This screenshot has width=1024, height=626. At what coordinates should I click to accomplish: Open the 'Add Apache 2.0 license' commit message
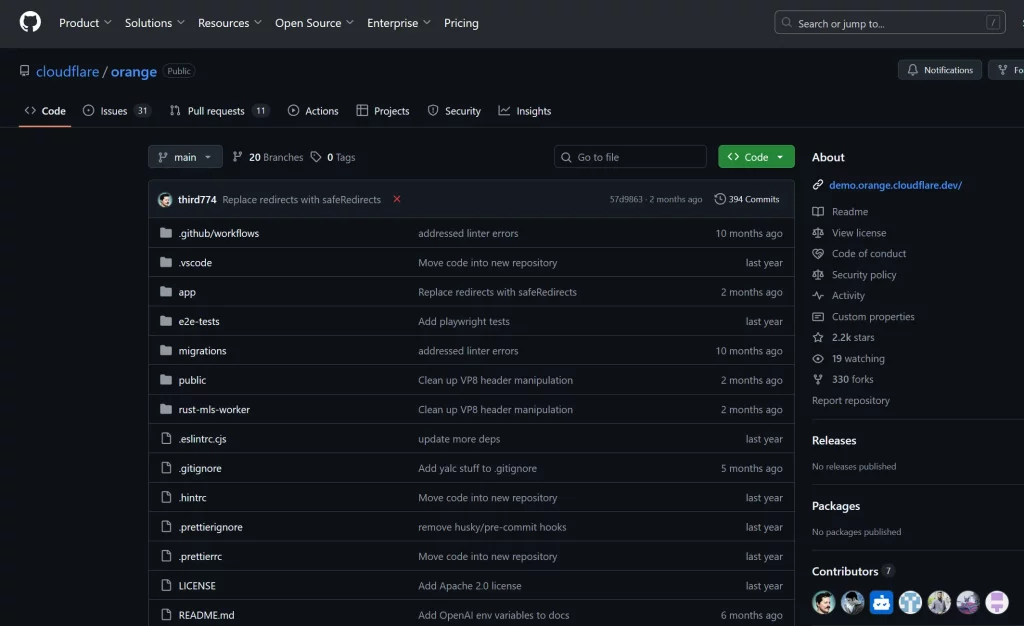pyautogui.click(x=470, y=586)
